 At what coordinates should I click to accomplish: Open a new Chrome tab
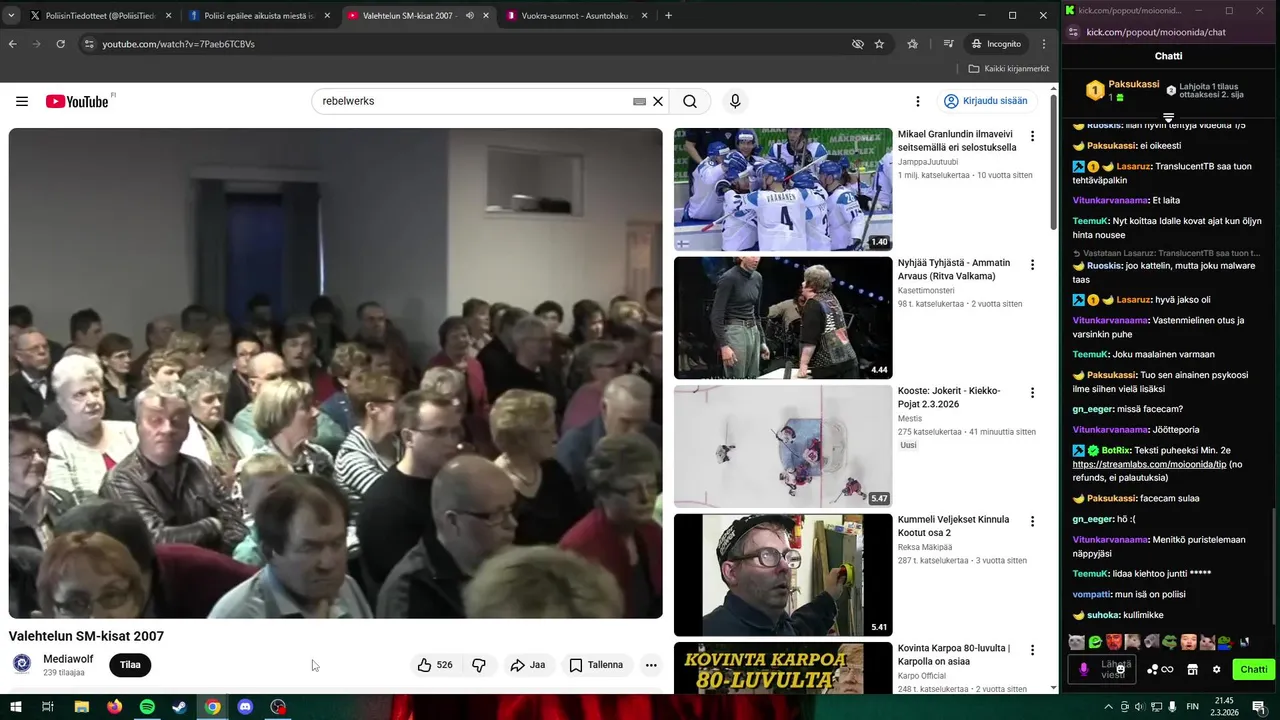[x=669, y=15]
